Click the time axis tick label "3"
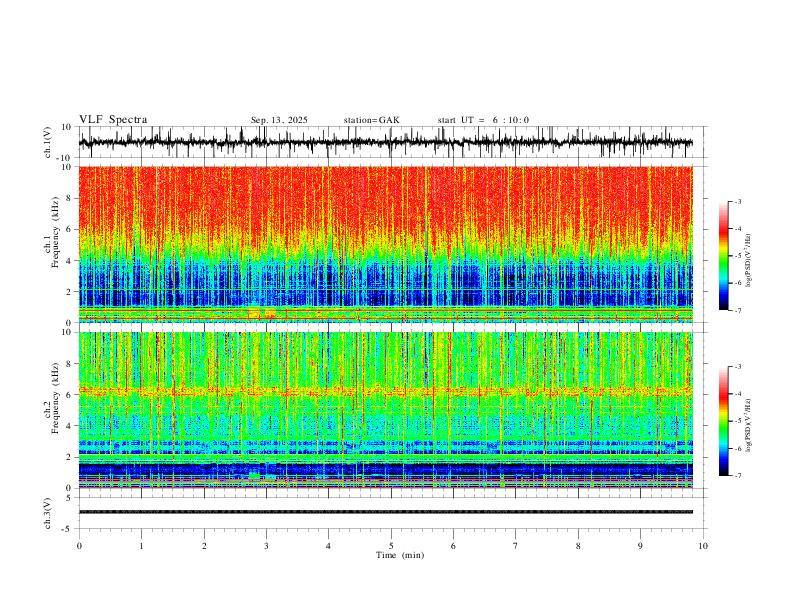Image resolution: width=792 pixels, height=612 pixels. point(266,546)
